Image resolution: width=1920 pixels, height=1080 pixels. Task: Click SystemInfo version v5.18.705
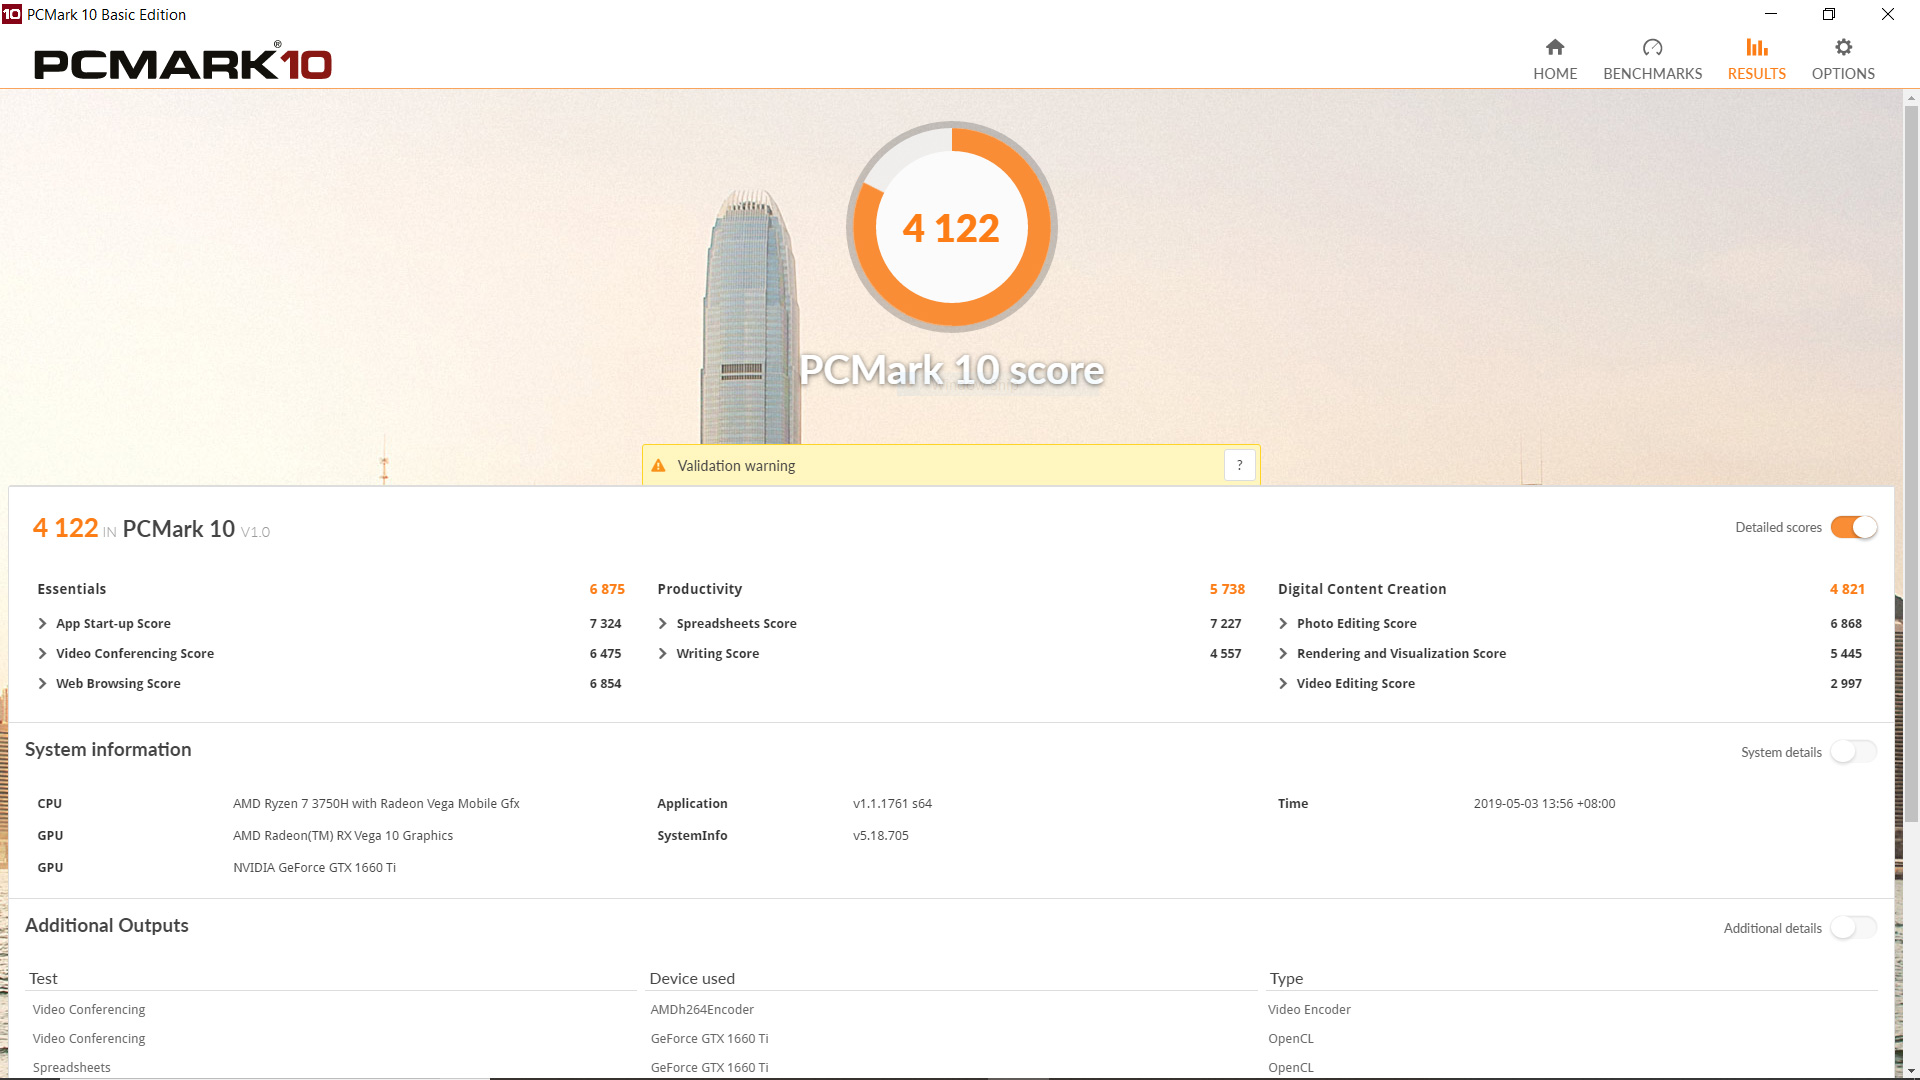880,835
